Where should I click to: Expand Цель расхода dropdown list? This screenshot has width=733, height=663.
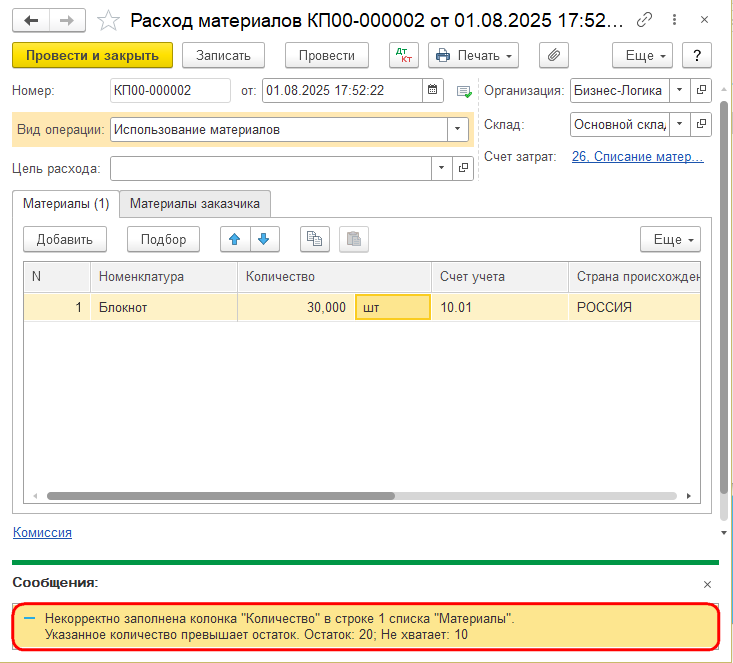pos(442,168)
